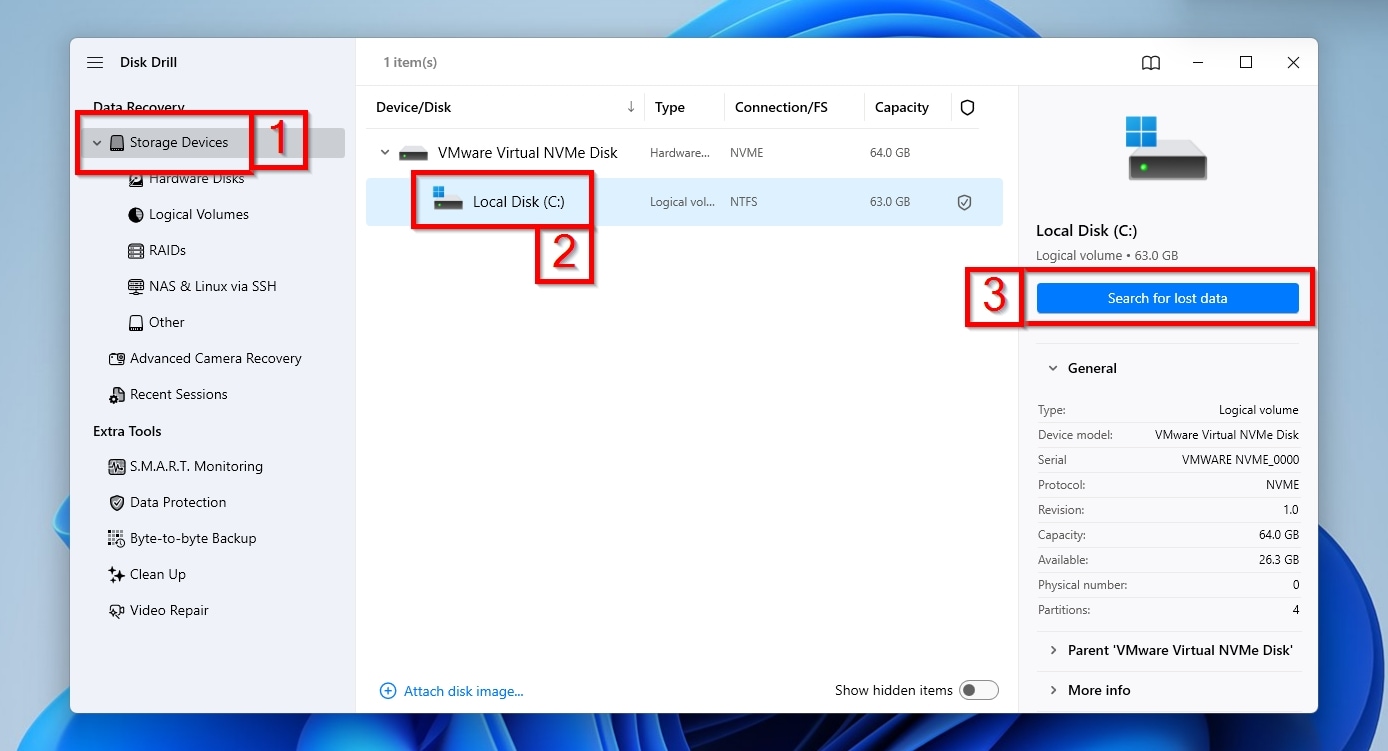The width and height of the screenshot is (1388, 751).
Task: Click the S.M.A.R.T. Monitoring icon
Action: (x=116, y=467)
